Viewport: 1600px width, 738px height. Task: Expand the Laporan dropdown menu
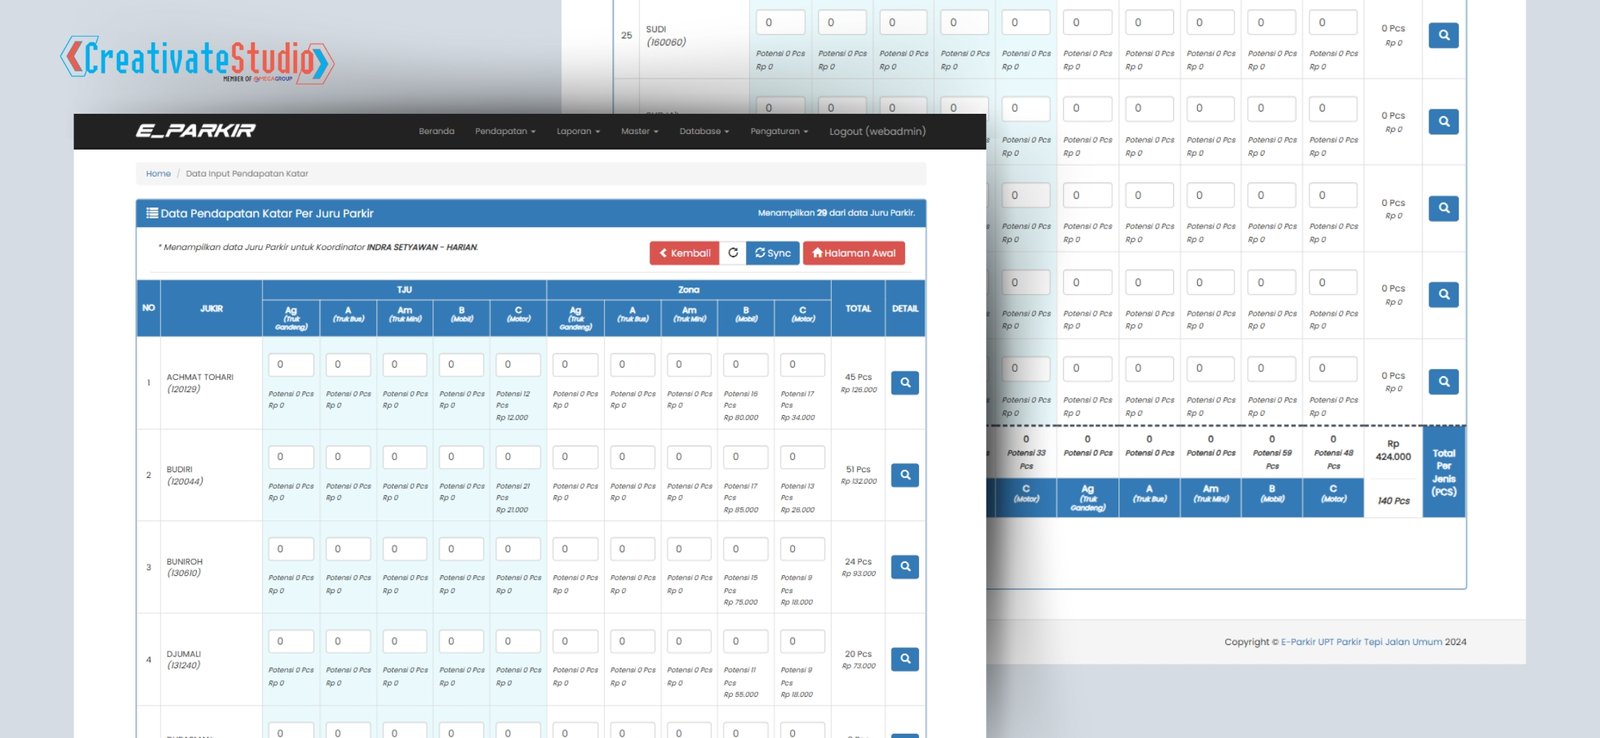click(578, 131)
